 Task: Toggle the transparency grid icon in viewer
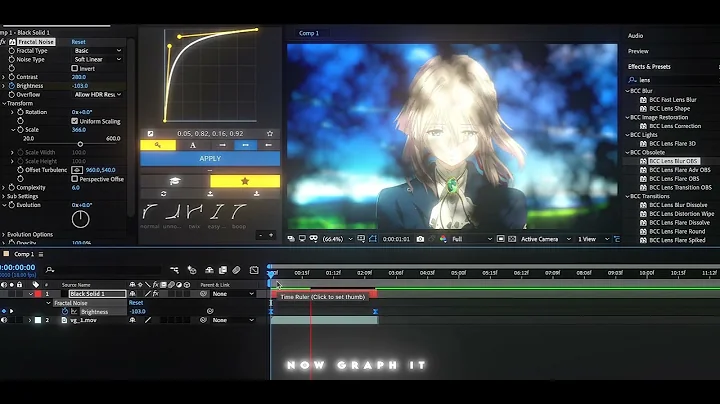click(512, 239)
